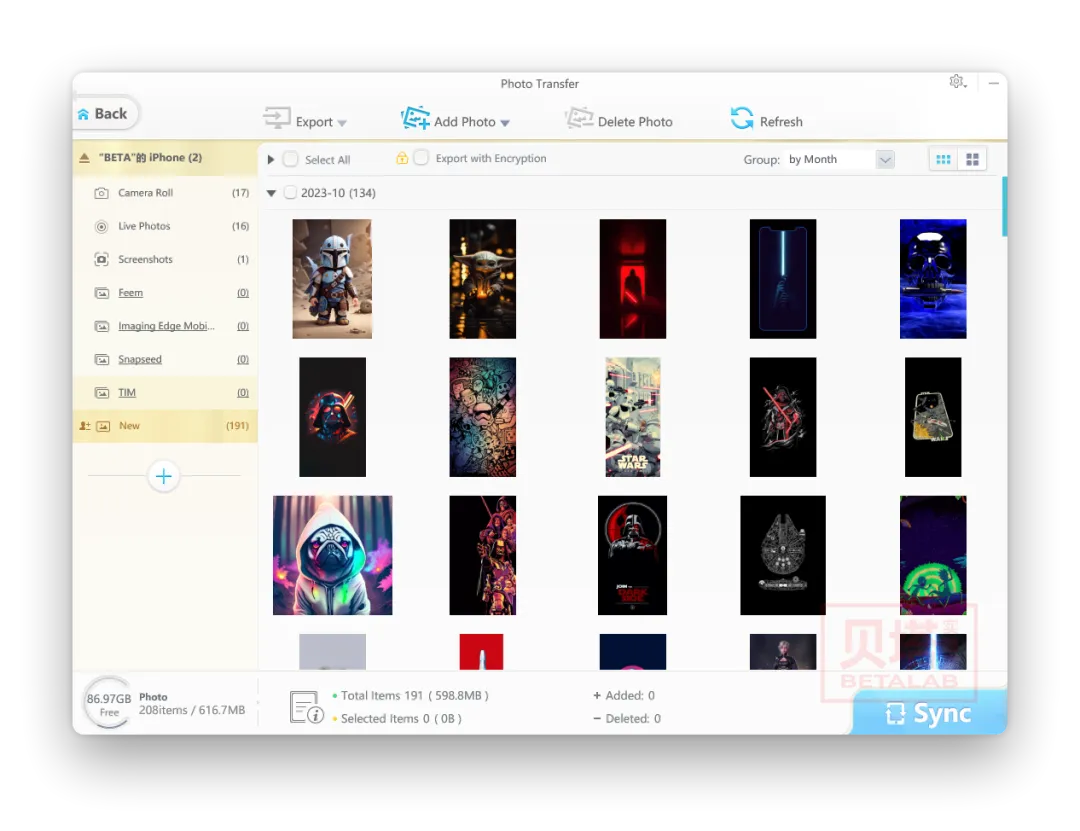Select the "BETA"的 iPhone (2) device header
Viewport: 1080px width, 831px height.
click(165, 158)
